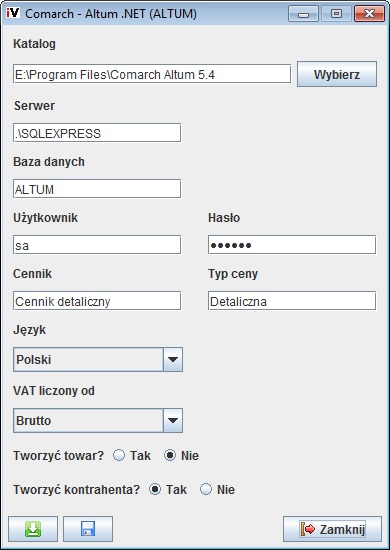Click the Hasło password field

pyautogui.click(x=292, y=245)
